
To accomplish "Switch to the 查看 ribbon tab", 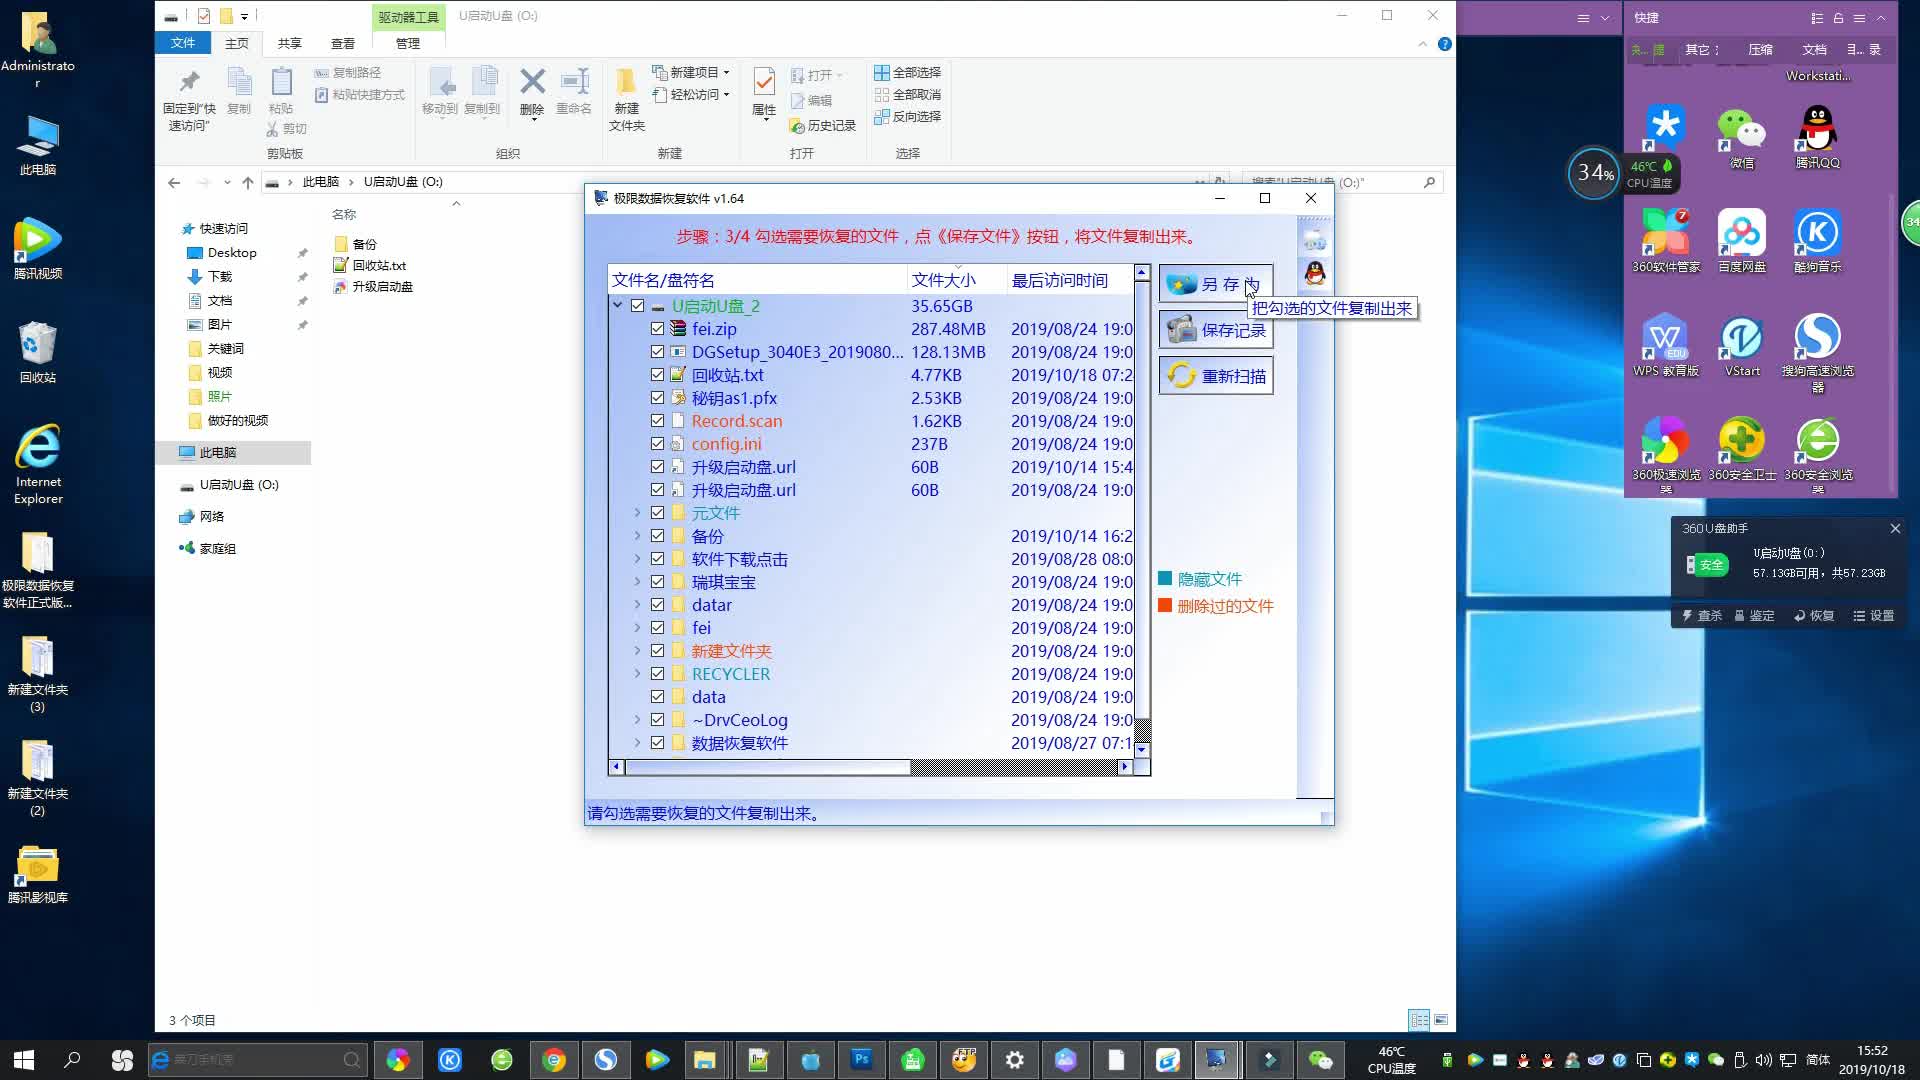I will [343, 43].
